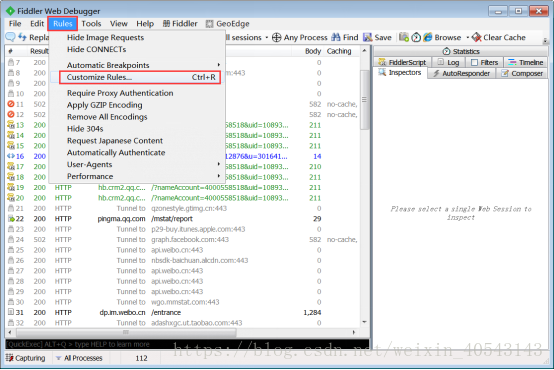Toggle Hide Image Requests option

click(105, 37)
